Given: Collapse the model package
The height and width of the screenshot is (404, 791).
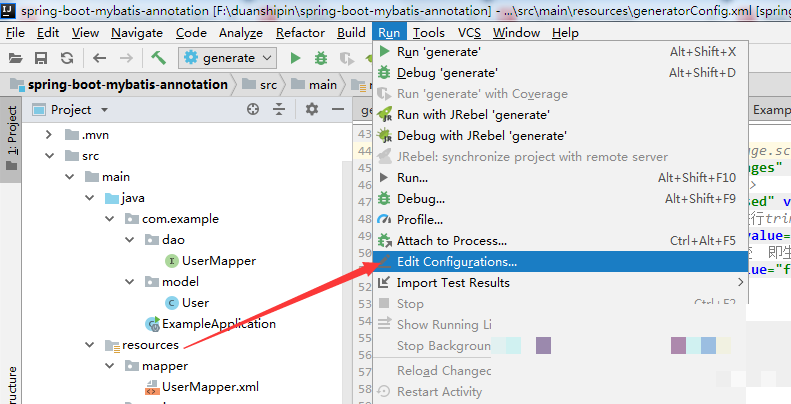Looking at the screenshot, I should 130,282.
